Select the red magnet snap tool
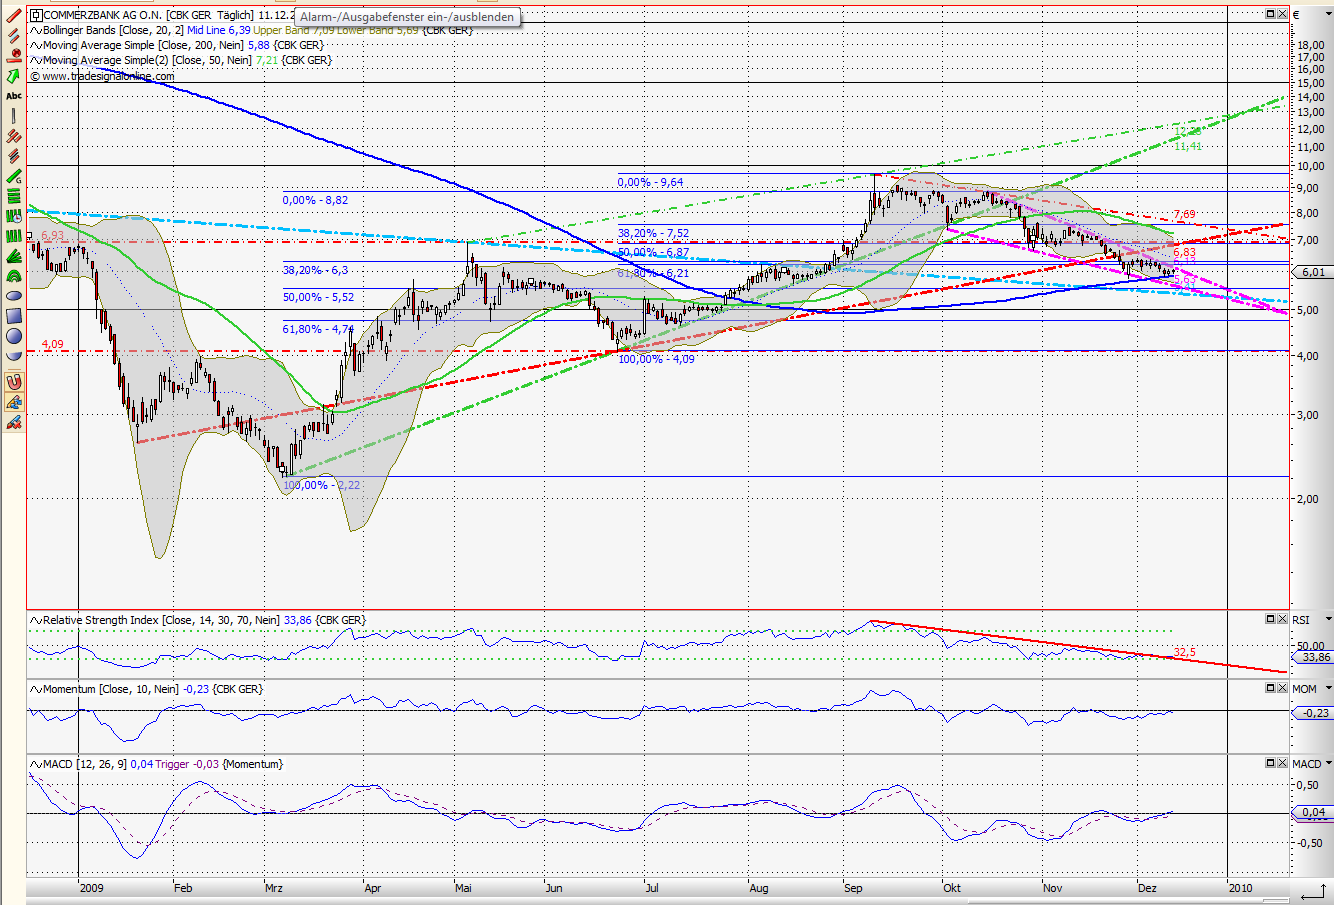1334x905 pixels. pos(14,381)
